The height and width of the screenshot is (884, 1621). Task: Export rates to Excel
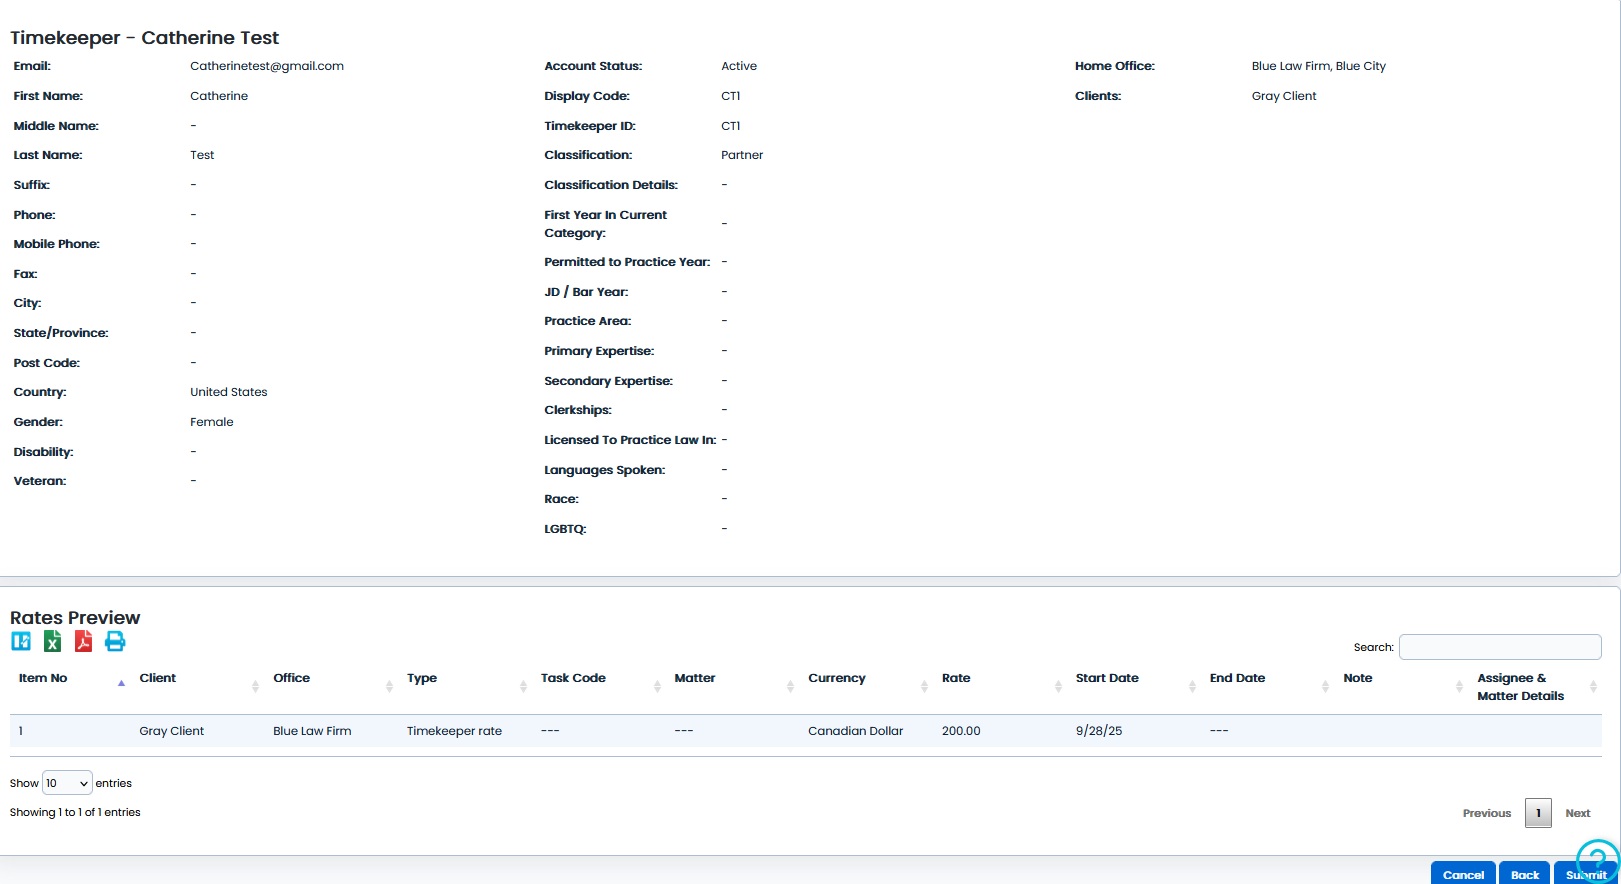(x=52, y=641)
